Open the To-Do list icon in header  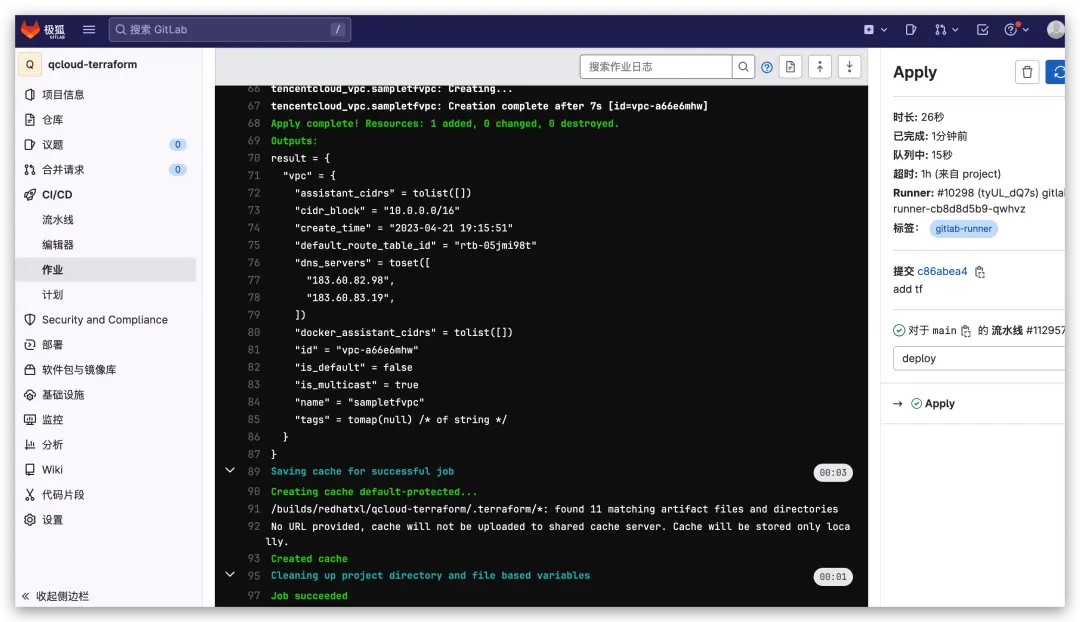983,30
